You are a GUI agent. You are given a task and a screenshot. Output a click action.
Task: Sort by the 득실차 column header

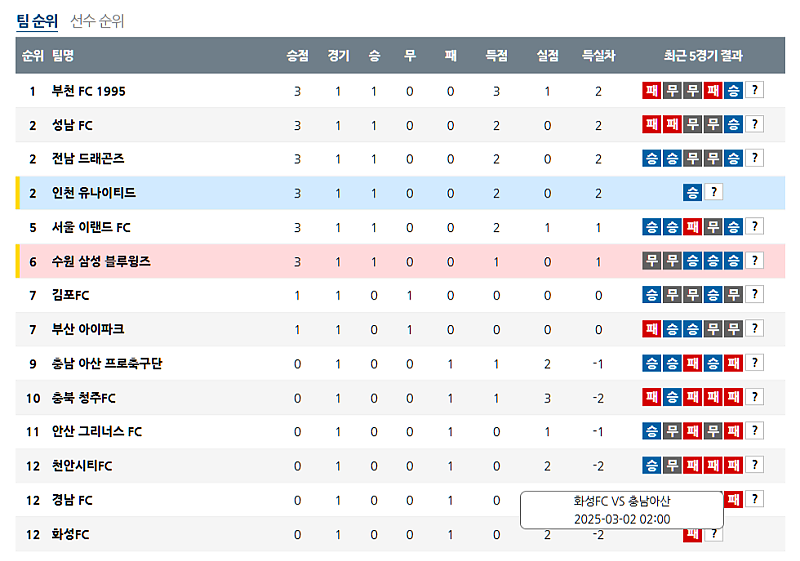coord(598,56)
